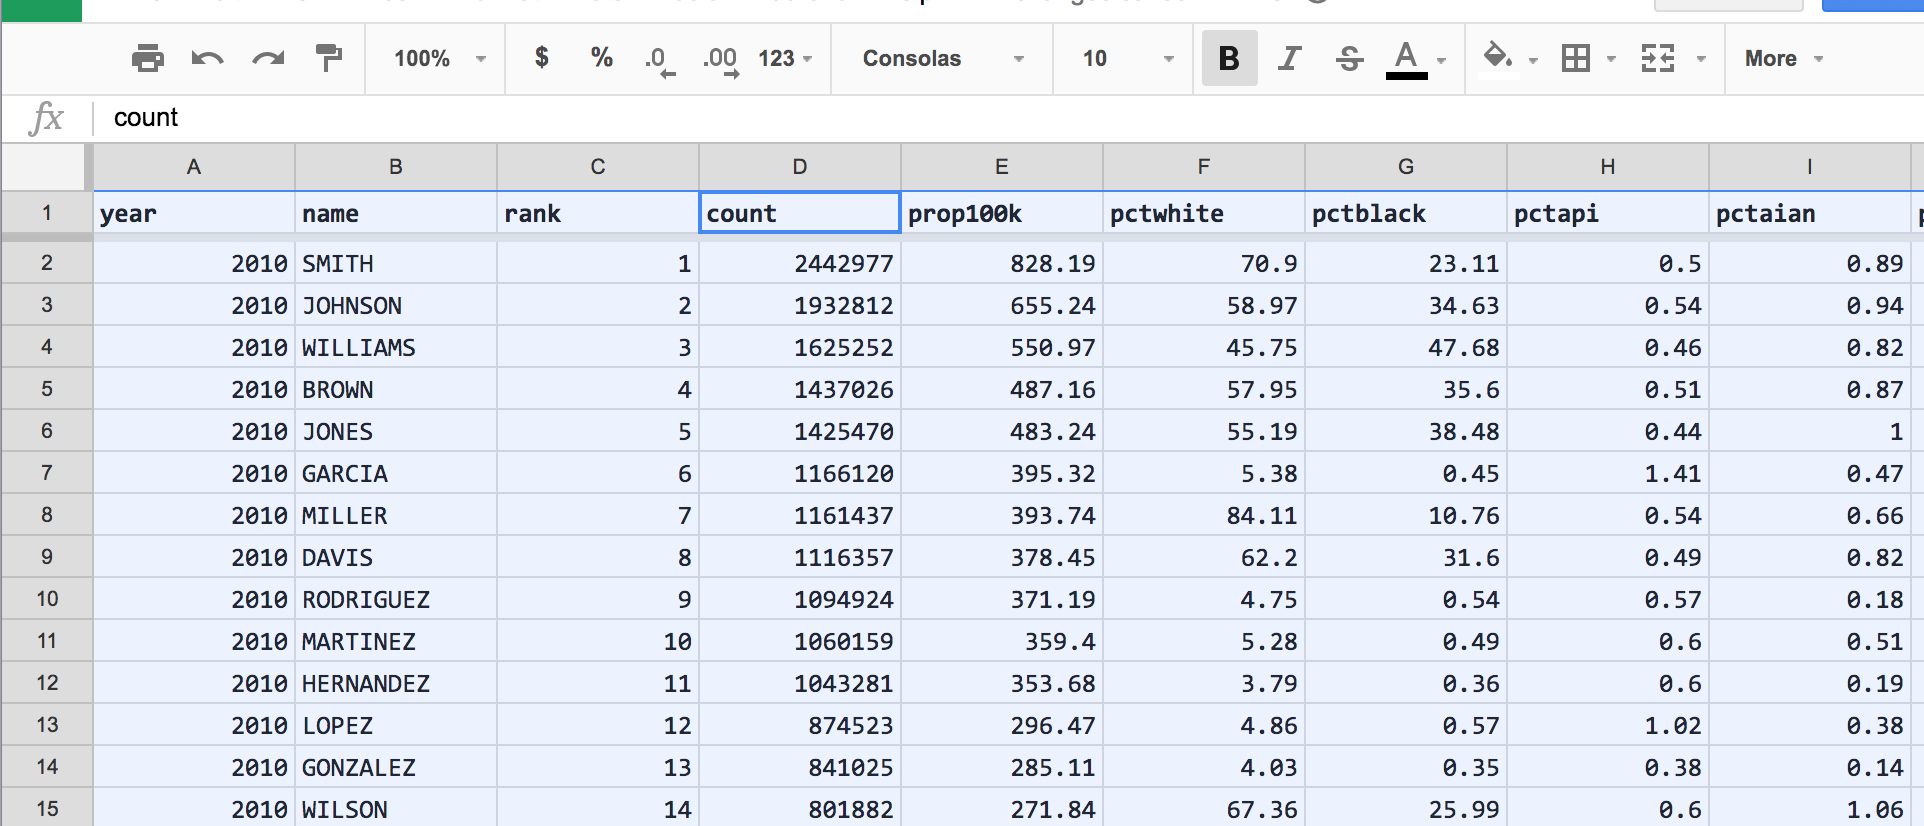Click the rank cell in the MILLER row
This screenshot has height=826, width=1924.
pos(598,515)
